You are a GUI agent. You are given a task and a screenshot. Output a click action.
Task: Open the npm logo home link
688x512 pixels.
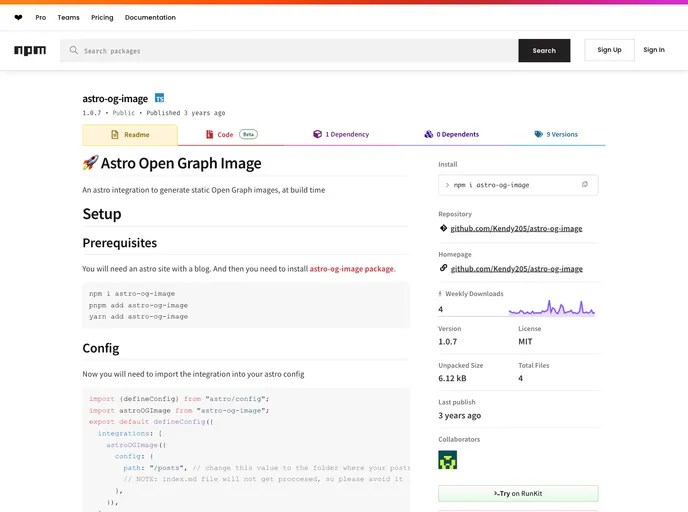tap(30, 50)
